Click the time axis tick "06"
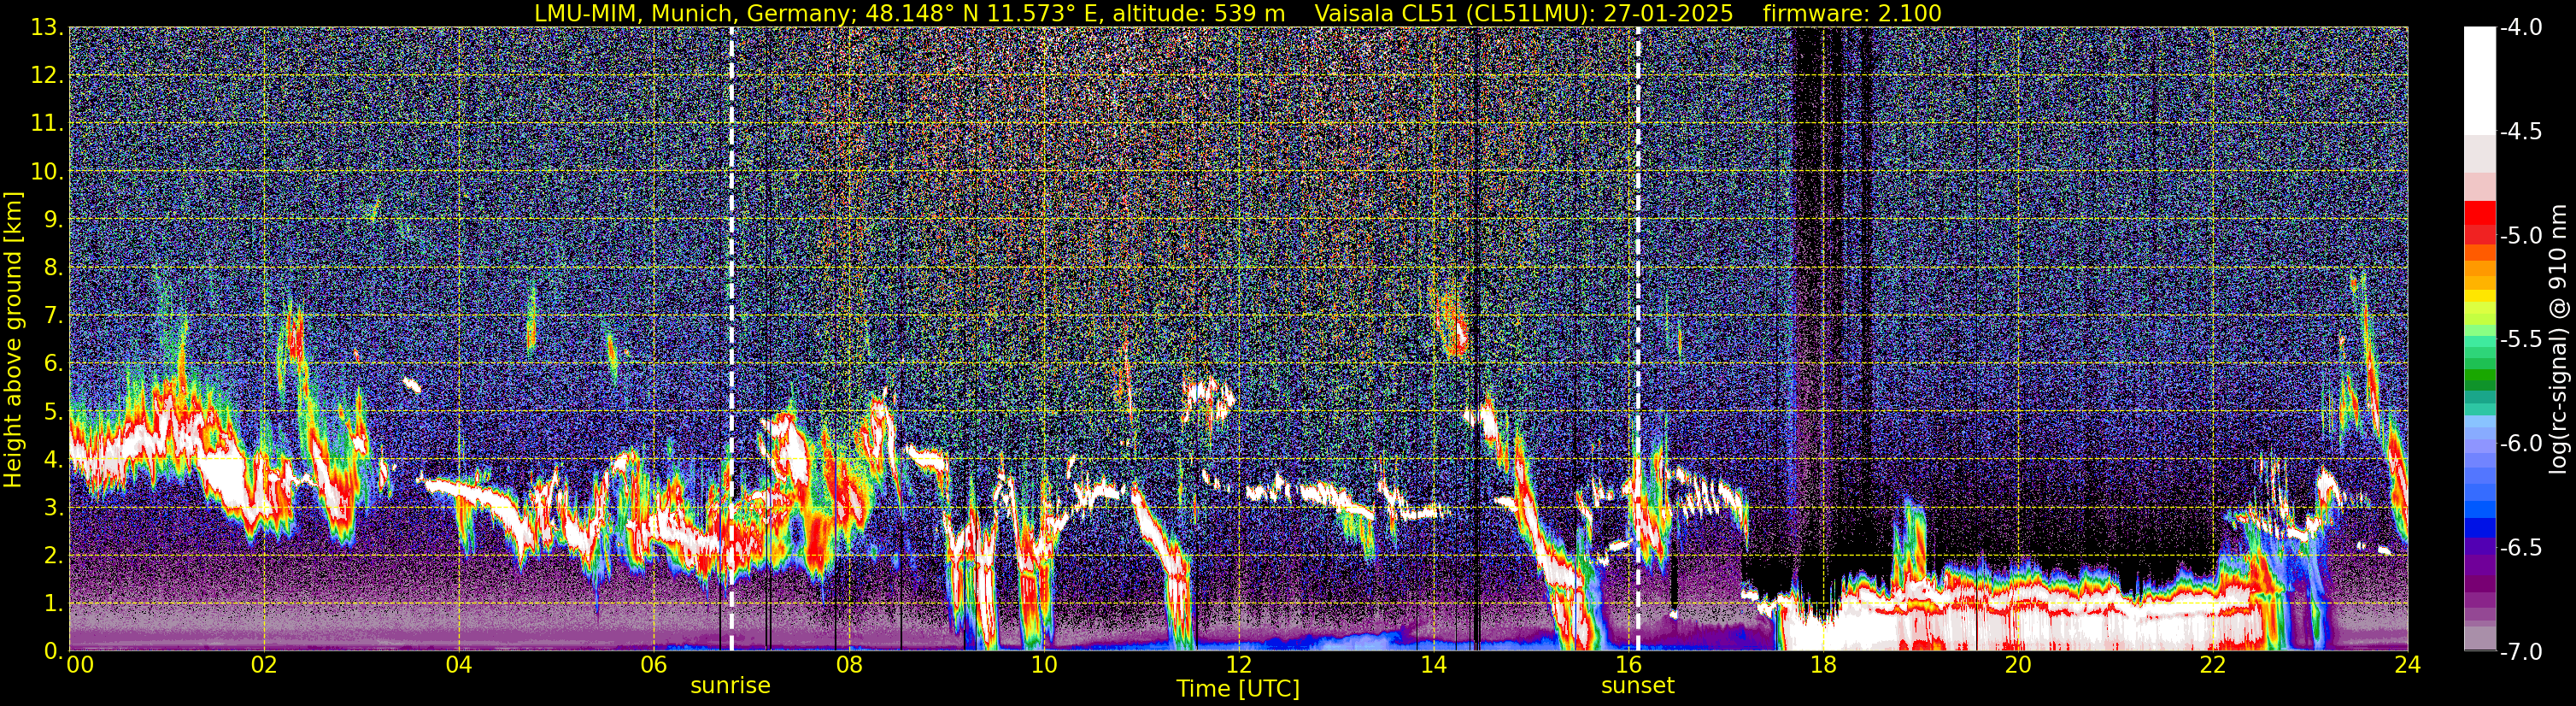This screenshot has width=2576, height=706. point(653,665)
